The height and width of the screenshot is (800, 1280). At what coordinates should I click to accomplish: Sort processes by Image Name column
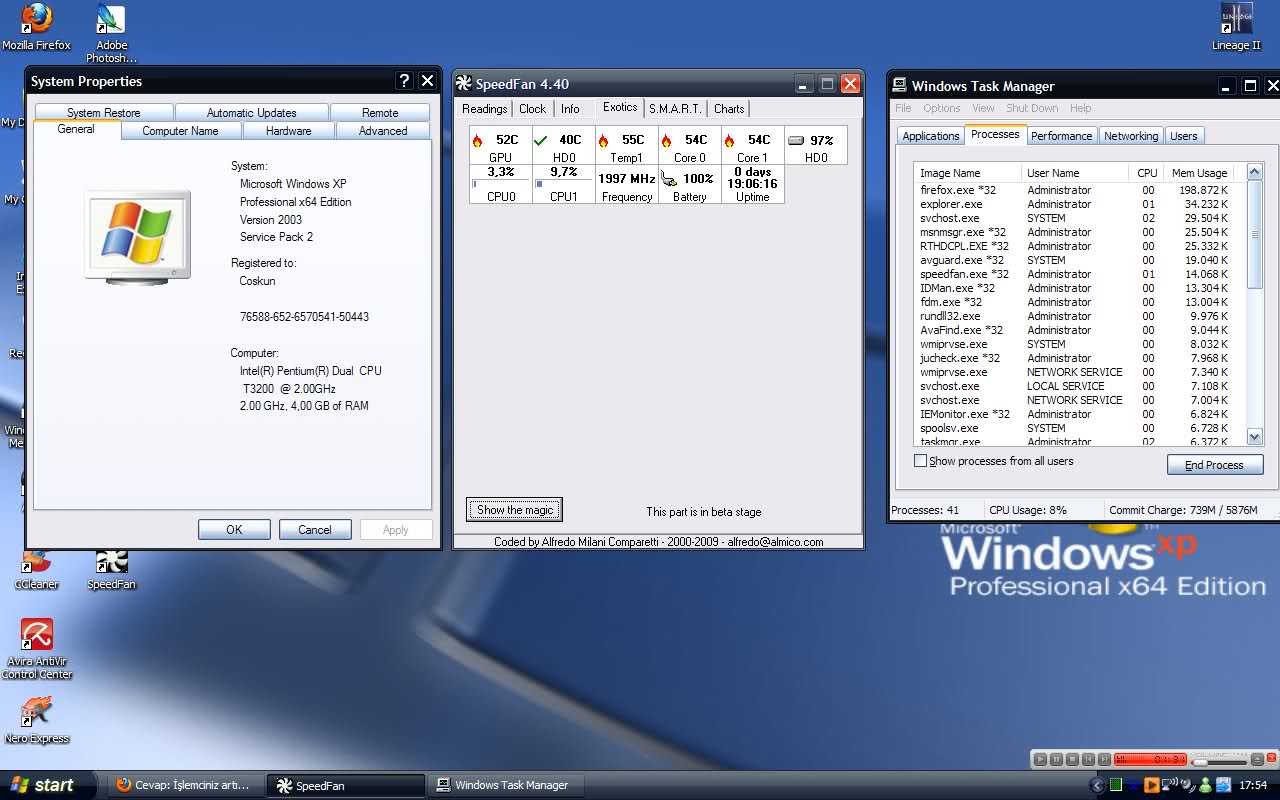tap(967, 173)
